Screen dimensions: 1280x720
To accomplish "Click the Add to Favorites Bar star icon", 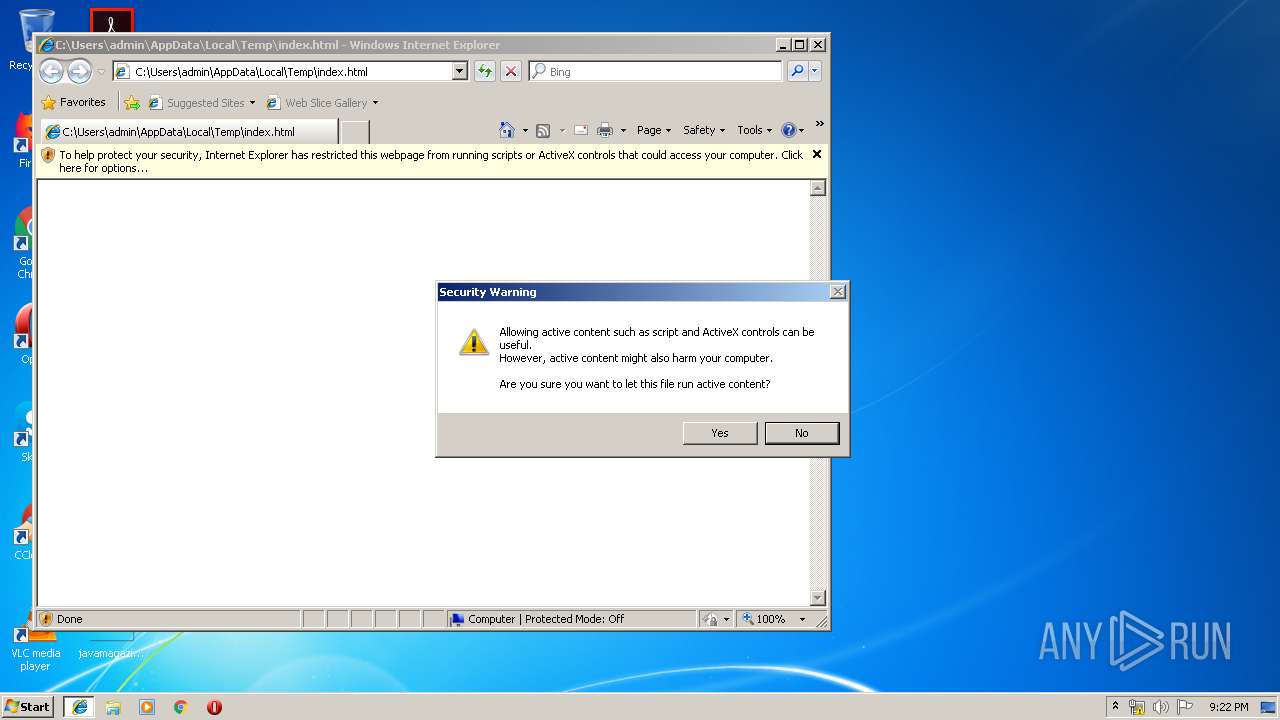I will pos(132,102).
